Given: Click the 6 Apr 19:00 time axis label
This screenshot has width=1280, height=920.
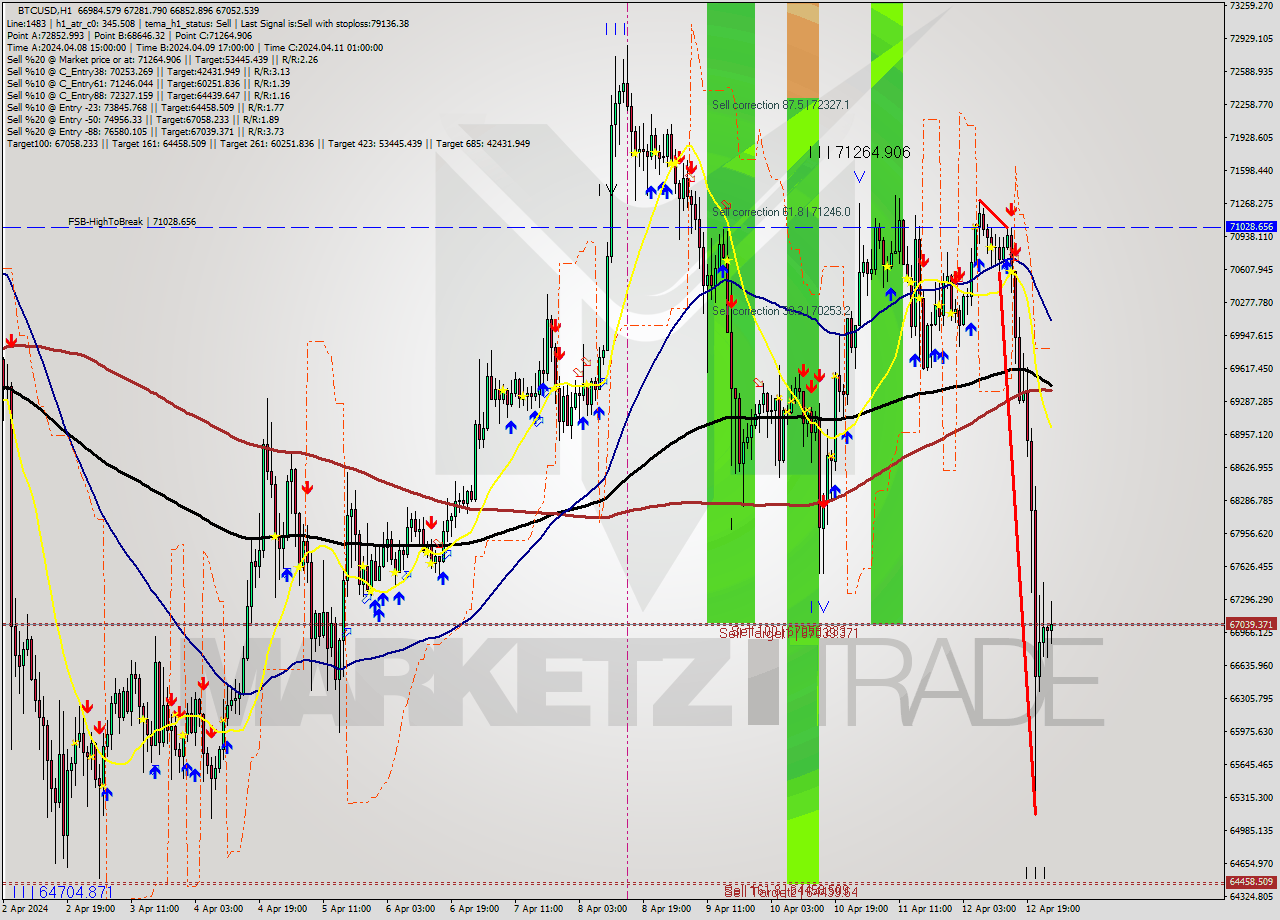Looking at the screenshot, I should tap(475, 909).
